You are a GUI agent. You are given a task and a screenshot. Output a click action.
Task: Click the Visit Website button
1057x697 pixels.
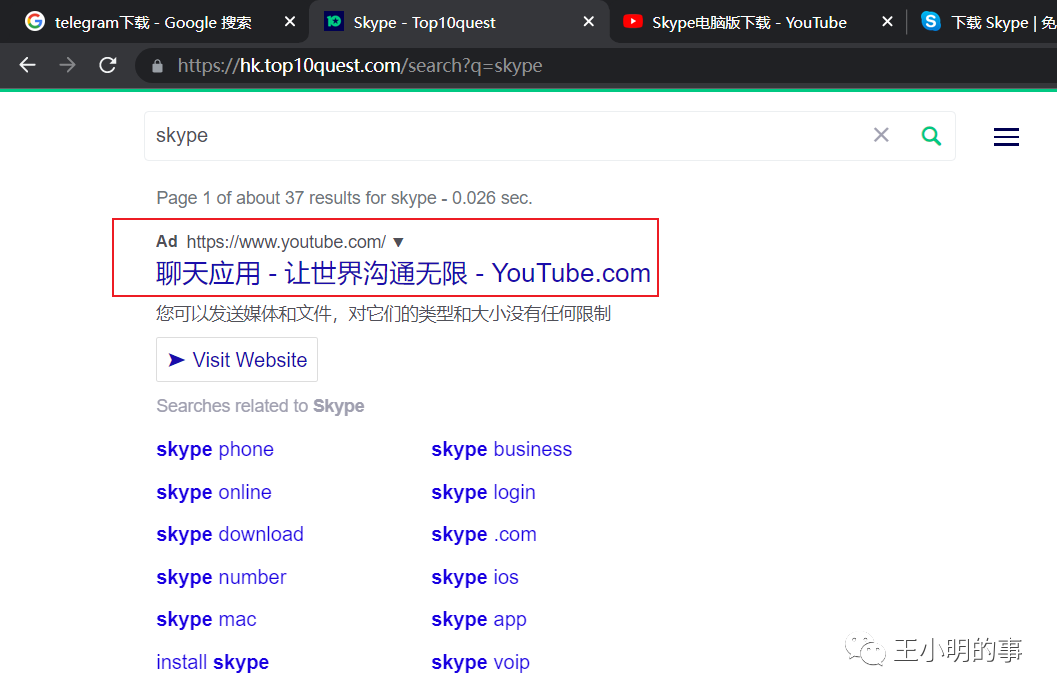237,360
